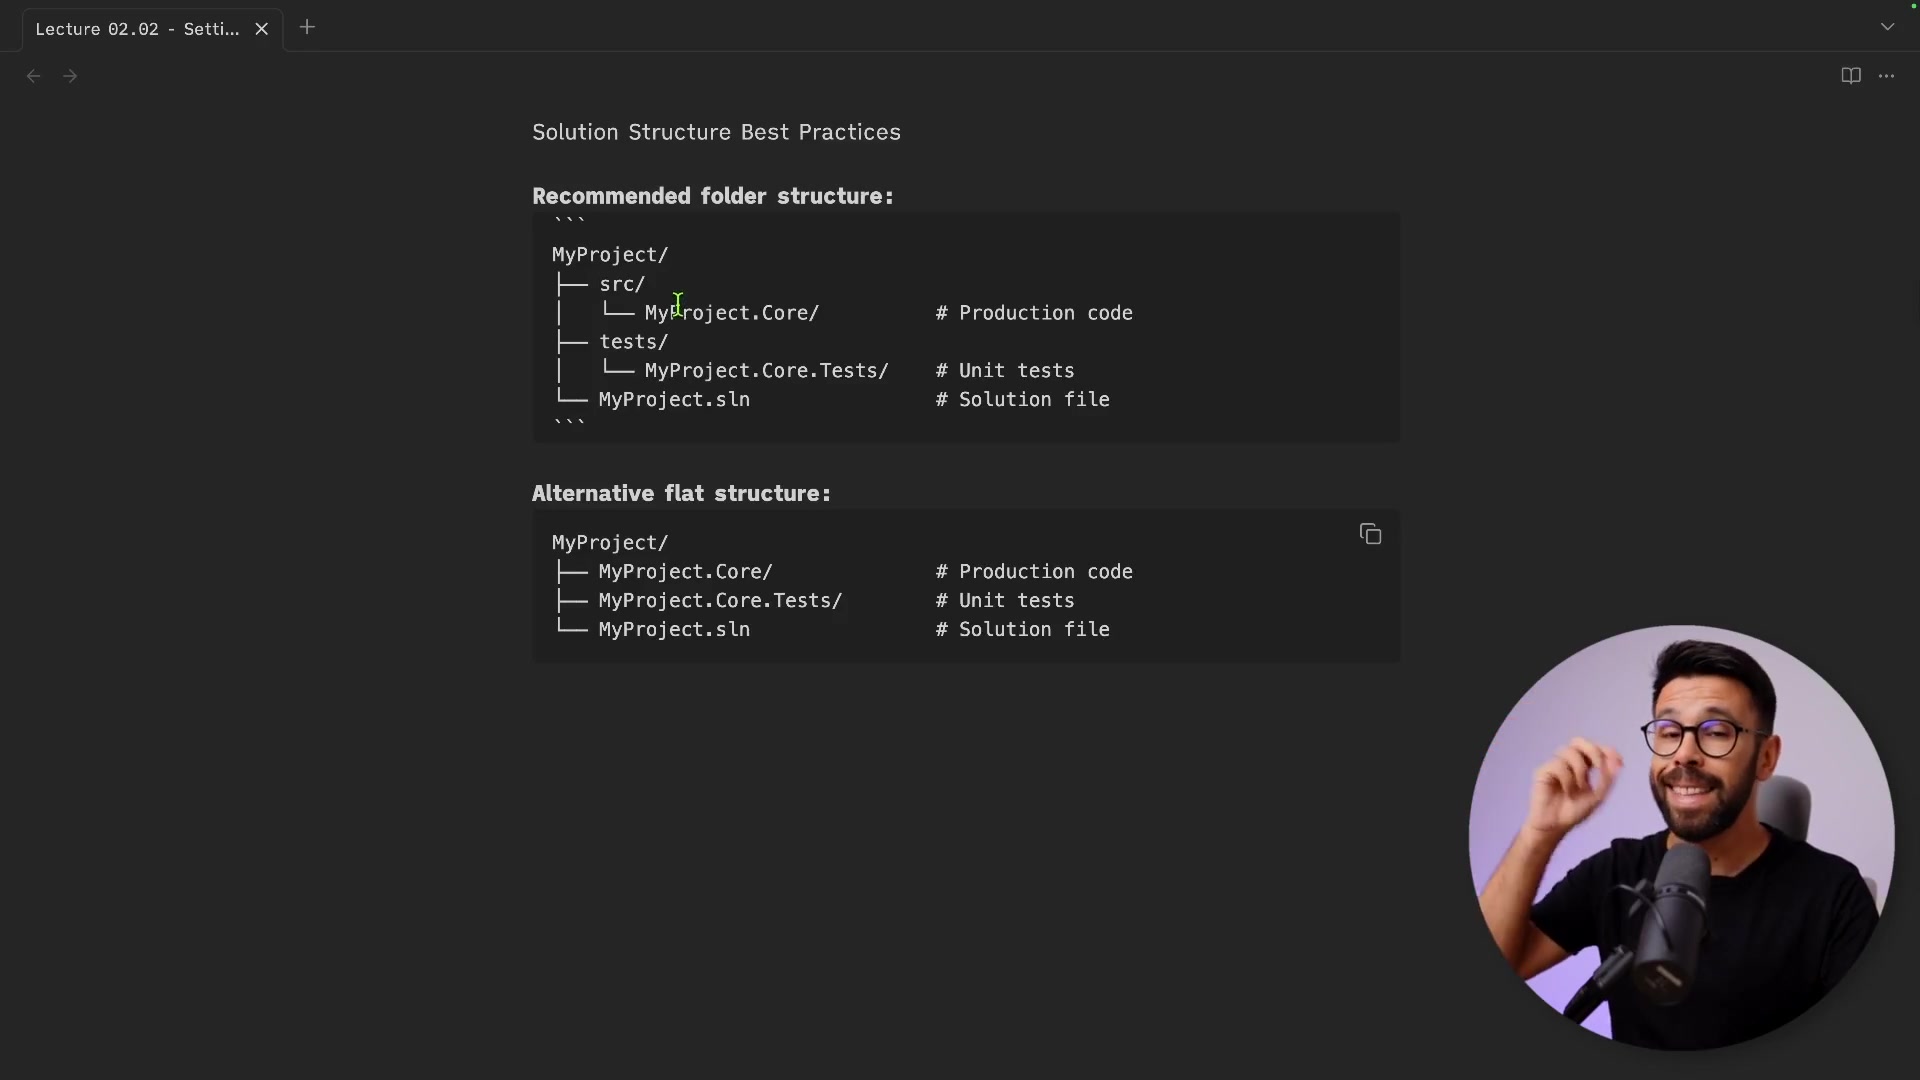
Task: Click the Alternative flat structure heading
Action: (681, 493)
